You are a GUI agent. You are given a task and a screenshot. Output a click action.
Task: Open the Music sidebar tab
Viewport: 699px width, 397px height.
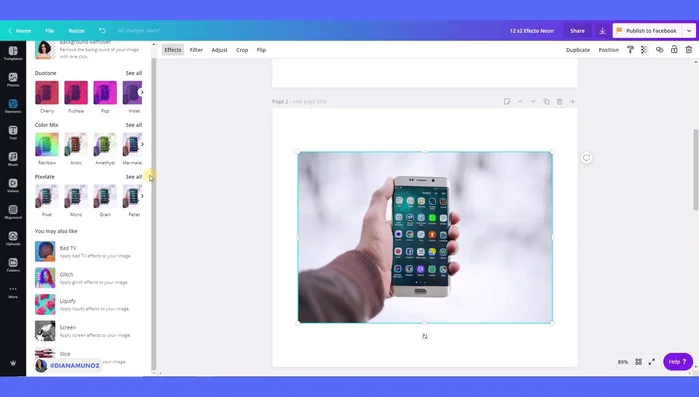pos(13,159)
